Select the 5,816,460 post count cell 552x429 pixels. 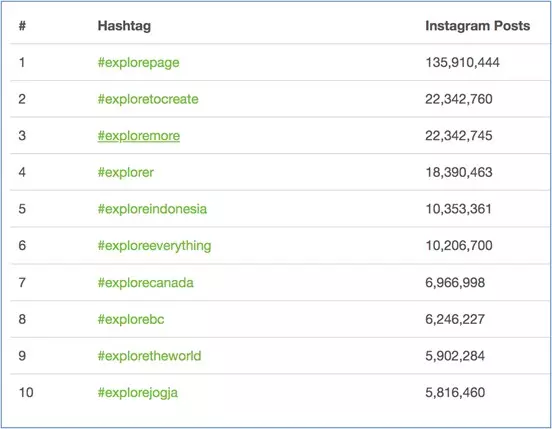click(x=455, y=392)
